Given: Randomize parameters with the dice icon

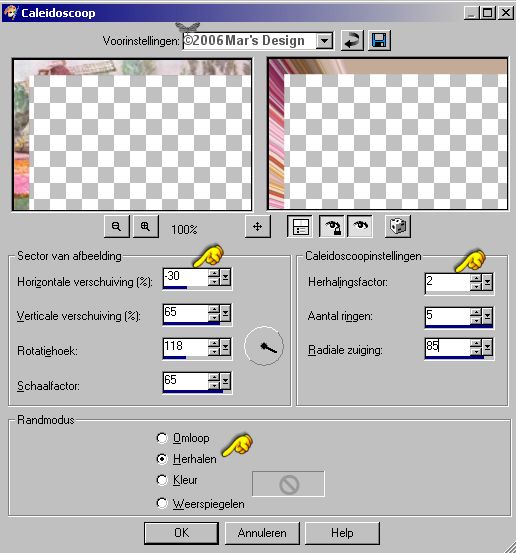Looking at the screenshot, I should tap(398, 226).
